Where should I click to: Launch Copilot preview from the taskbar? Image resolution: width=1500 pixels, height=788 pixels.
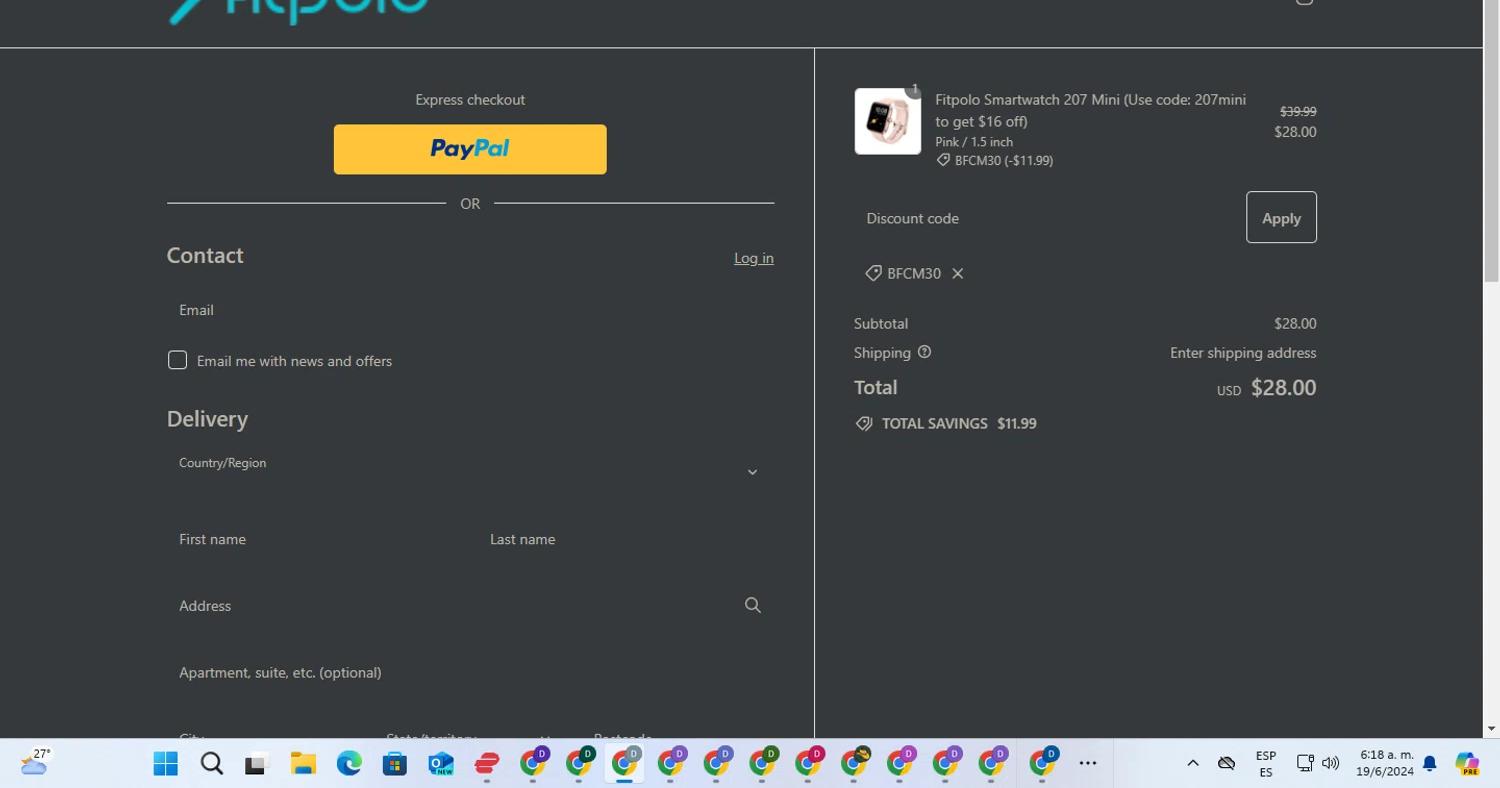coord(1467,764)
